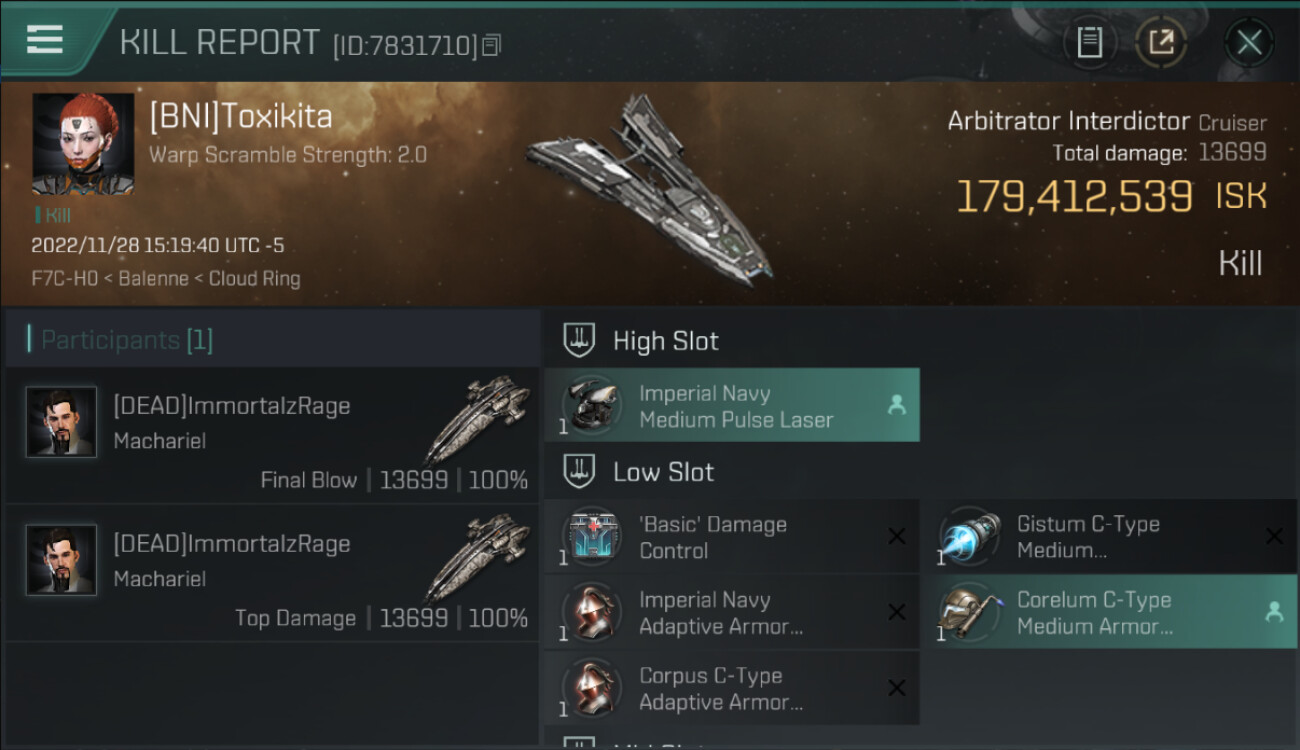Viewport: 1300px width, 750px height.
Task: Click the Corpus C-Type Adaptive Armor icon
Action: click(590, 688)
